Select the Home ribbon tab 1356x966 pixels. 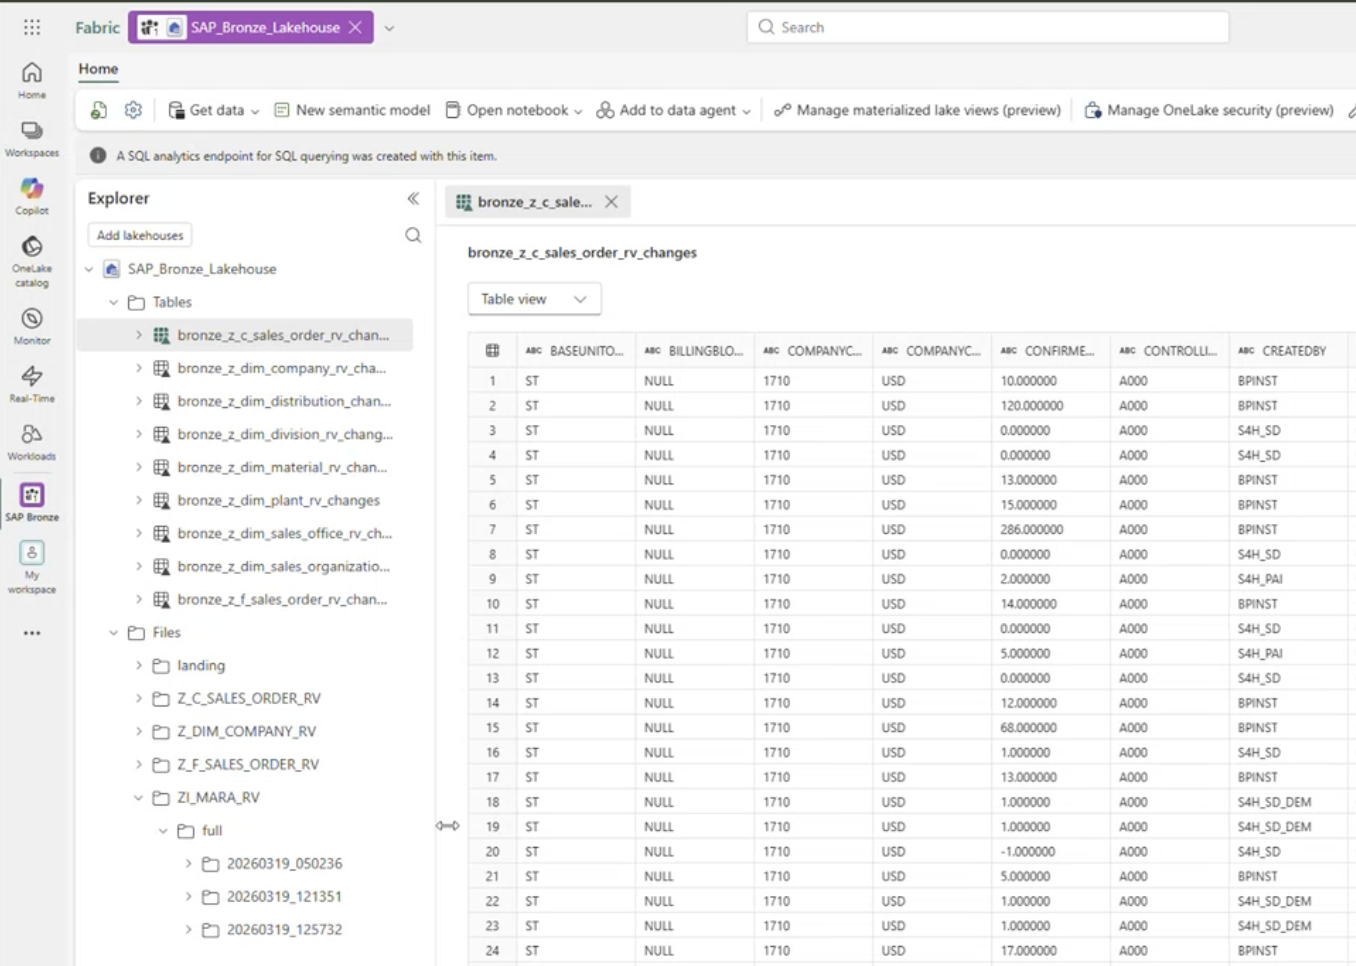[x=98, y=69]
